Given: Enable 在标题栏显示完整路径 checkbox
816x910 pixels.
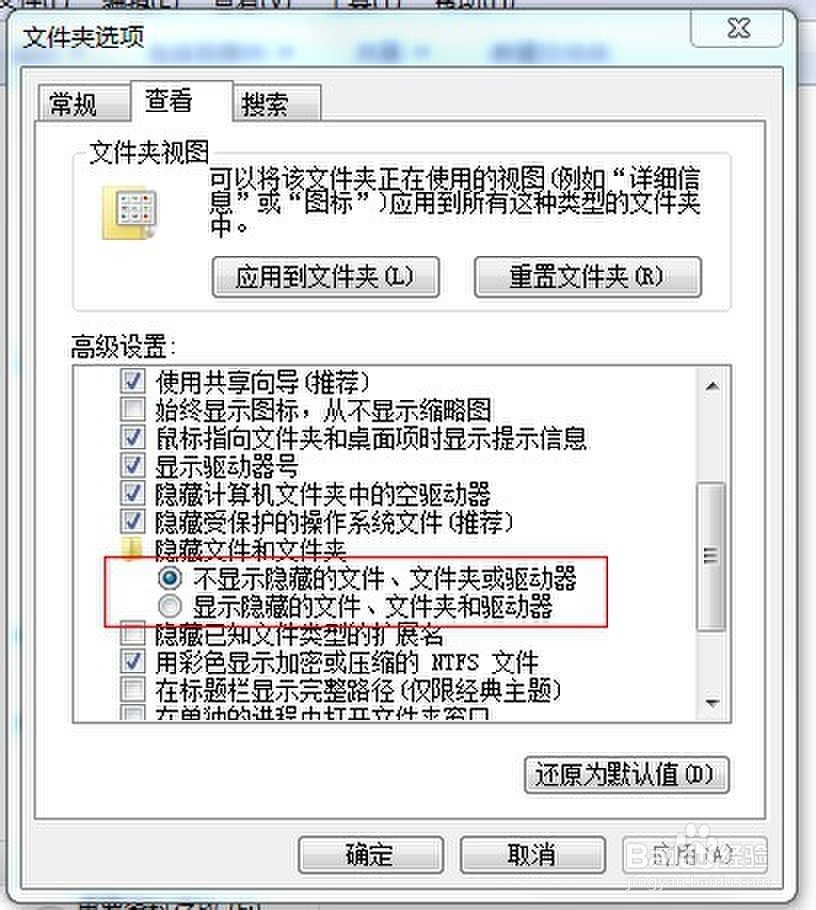Looking at the screenshot, I should pyautogui.click(x=132, y=690).
